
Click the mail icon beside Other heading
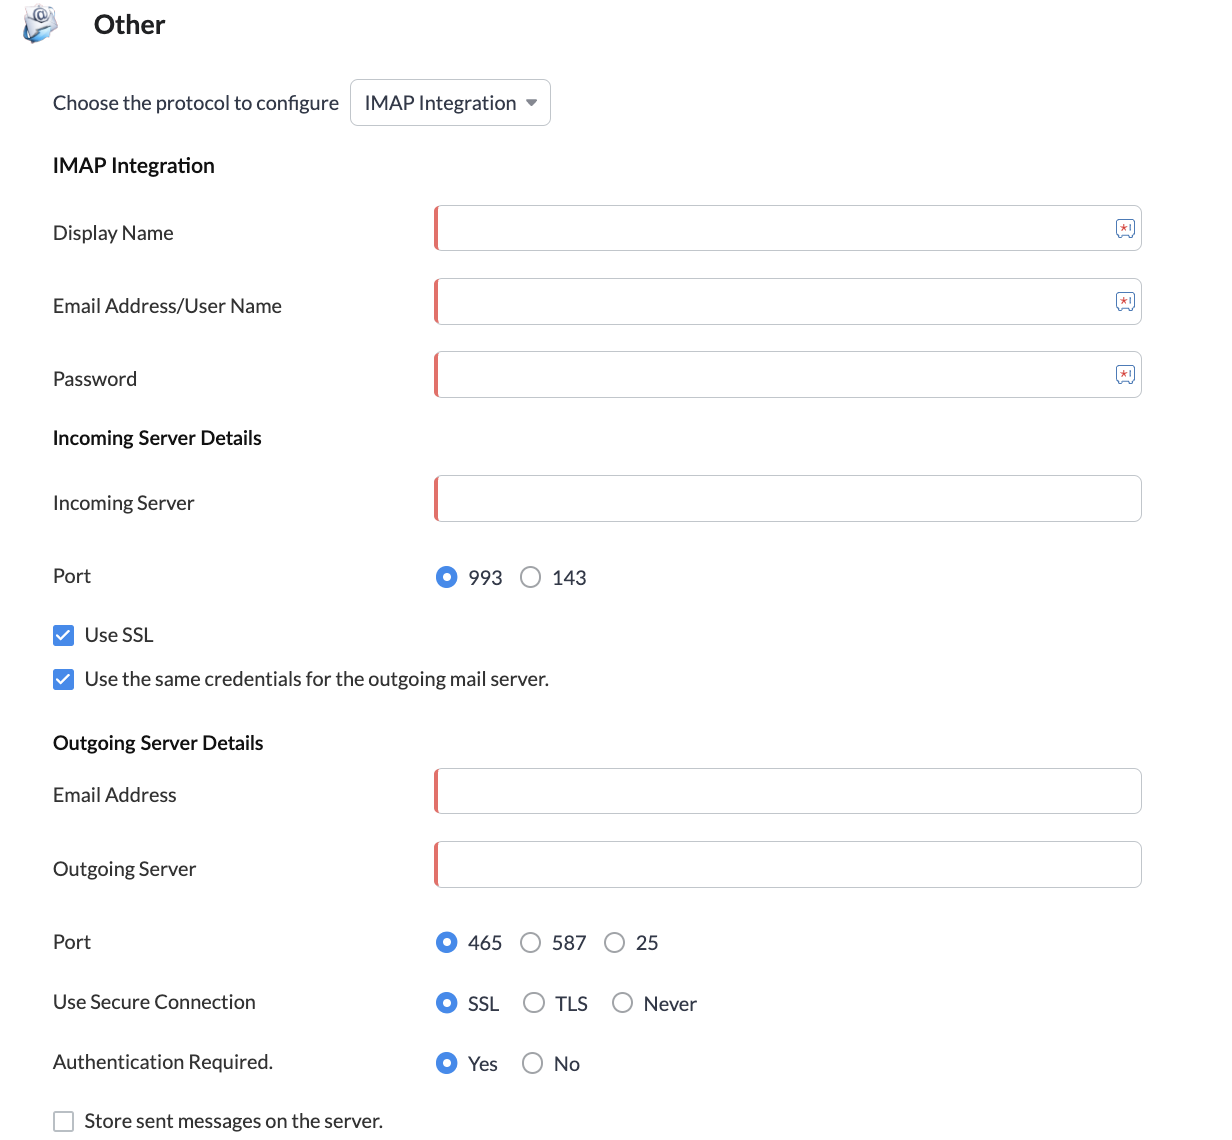pos(41,24)
